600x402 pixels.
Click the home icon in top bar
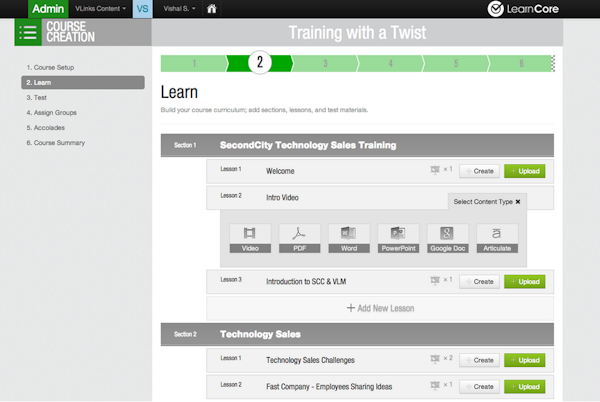pyautogui.click(x=212, y=10)
